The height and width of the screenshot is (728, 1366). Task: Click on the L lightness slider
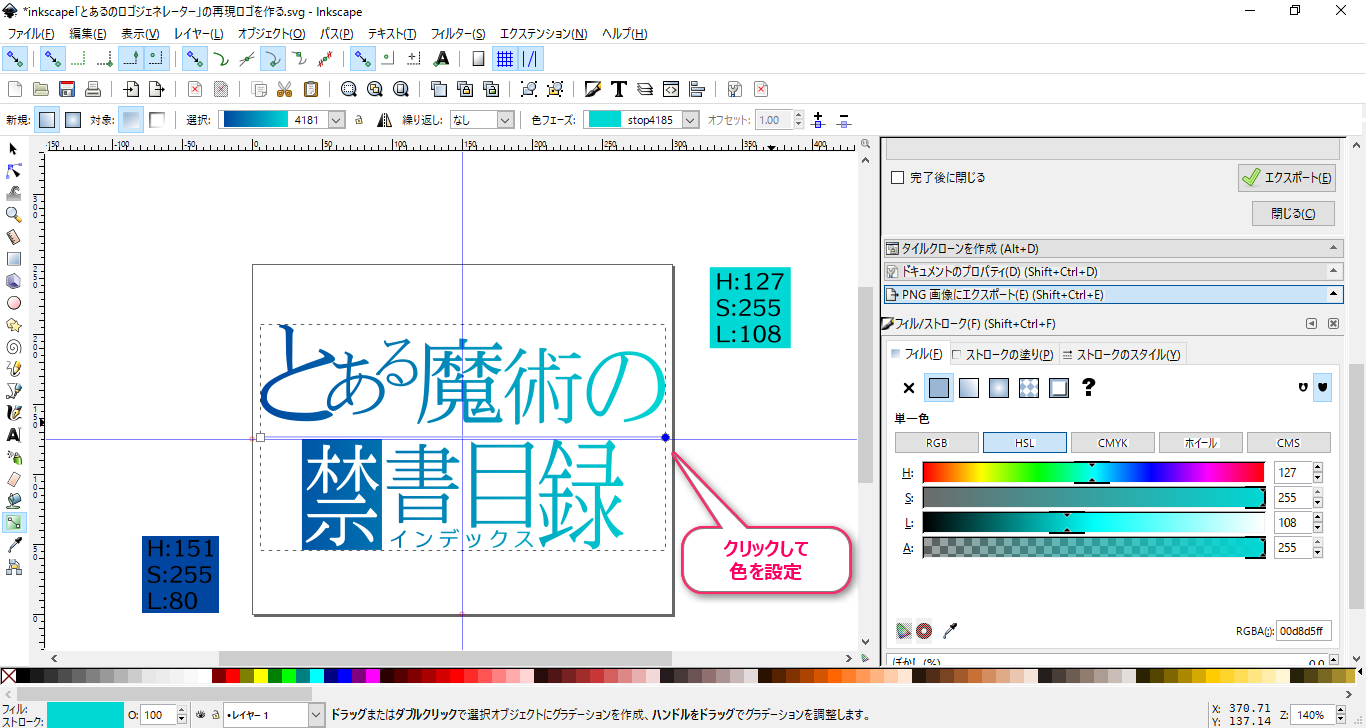click(x=1094, y=522)
